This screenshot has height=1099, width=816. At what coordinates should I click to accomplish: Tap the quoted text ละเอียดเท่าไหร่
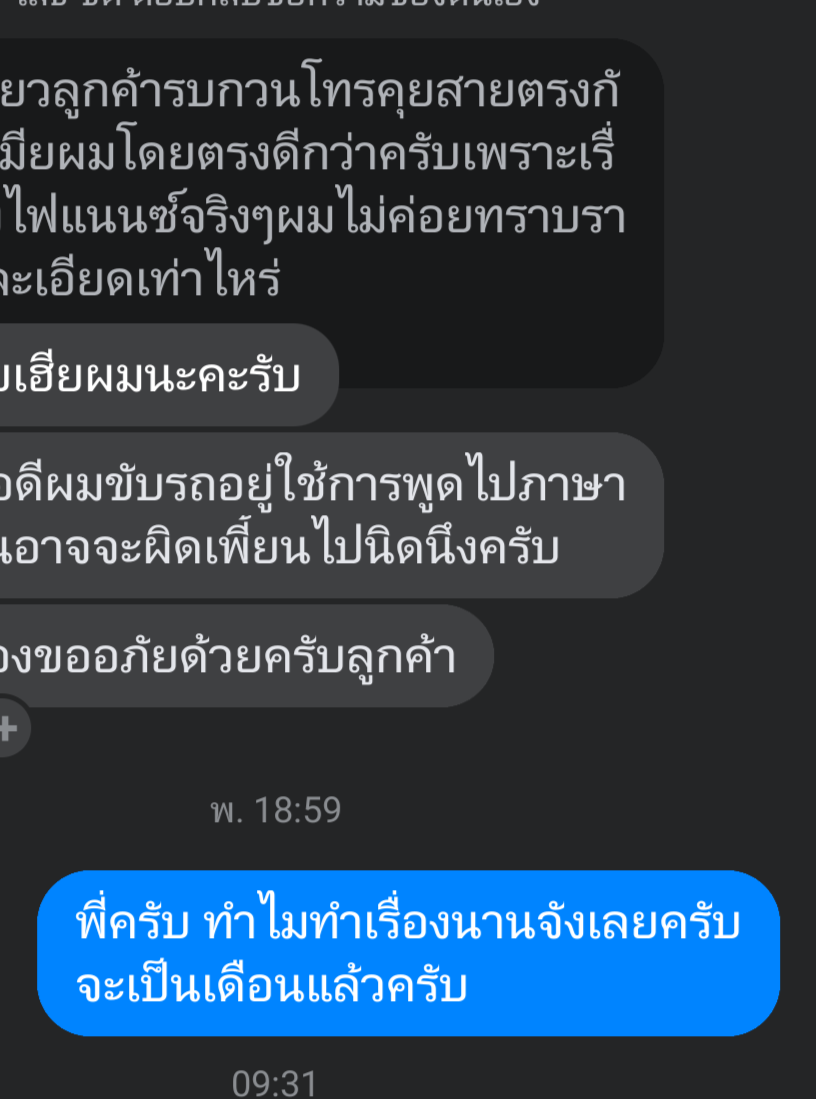pyautogui.click(x=140, y=279)
